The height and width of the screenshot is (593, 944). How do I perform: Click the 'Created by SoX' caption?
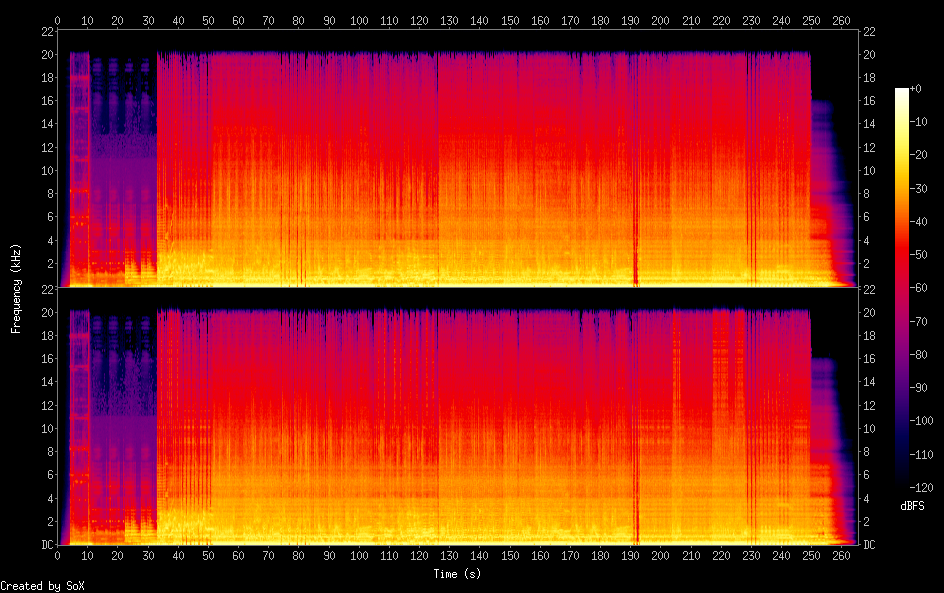[x=42, y=586]
